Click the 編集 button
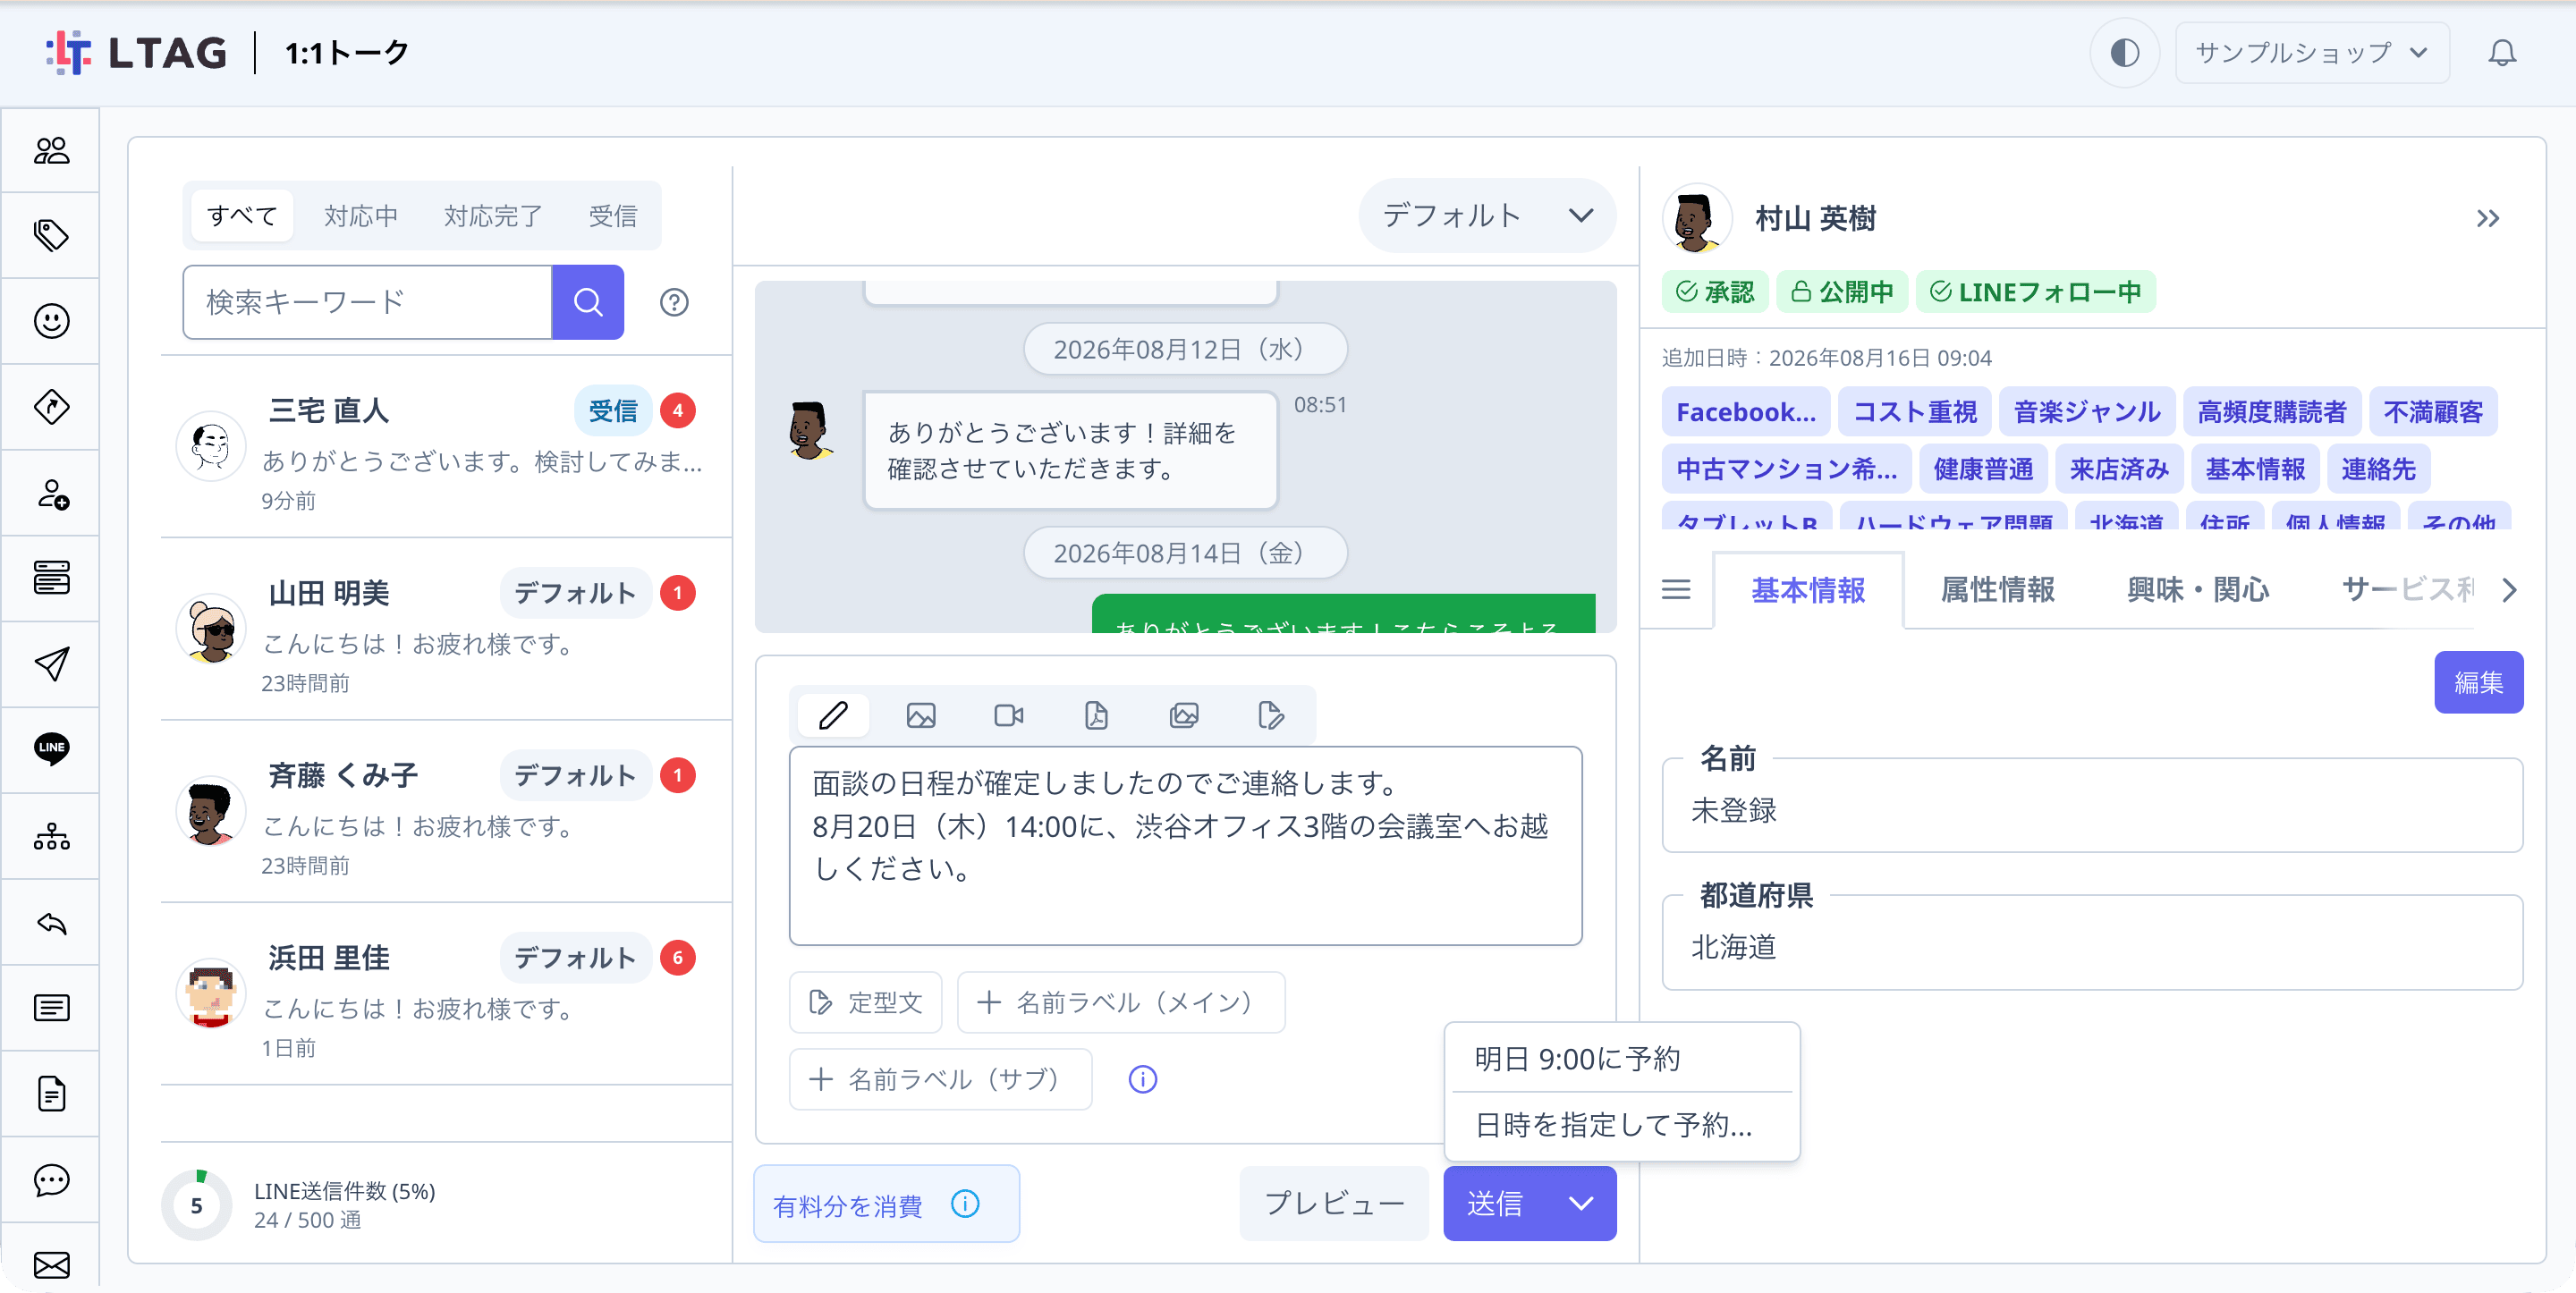The image size is (2576, 1293). tap(2478, 682)
